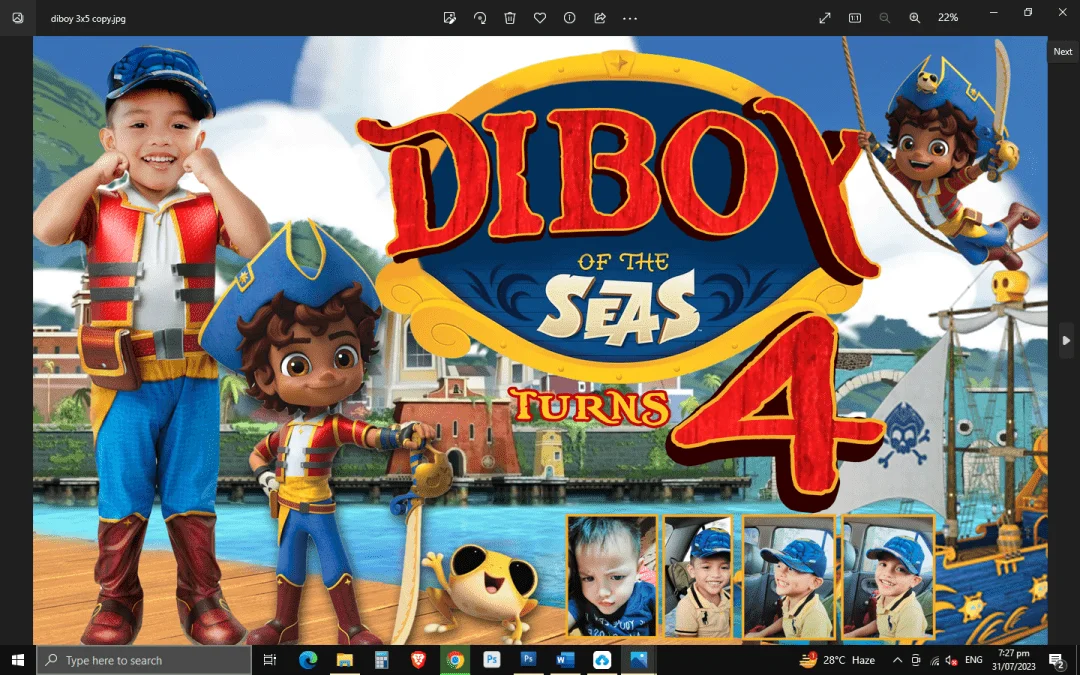Click the diboy 3x5 copy.jpg file name
The width and height of the screenshot is (1080, 675).
tap(88, 19)
